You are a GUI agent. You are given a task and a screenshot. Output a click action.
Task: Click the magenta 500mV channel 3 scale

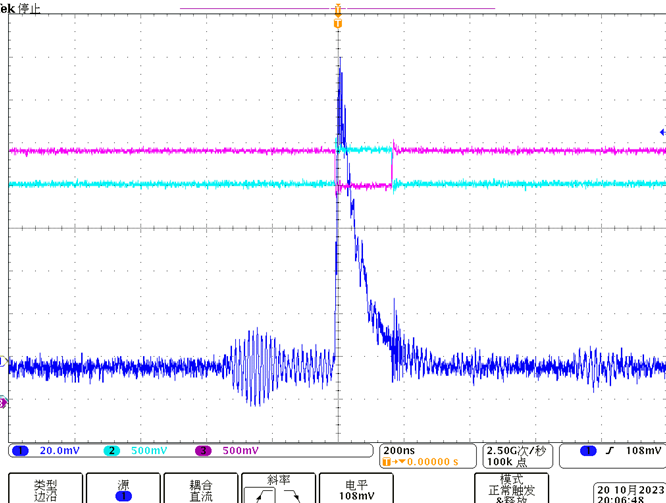coord(240,451)
